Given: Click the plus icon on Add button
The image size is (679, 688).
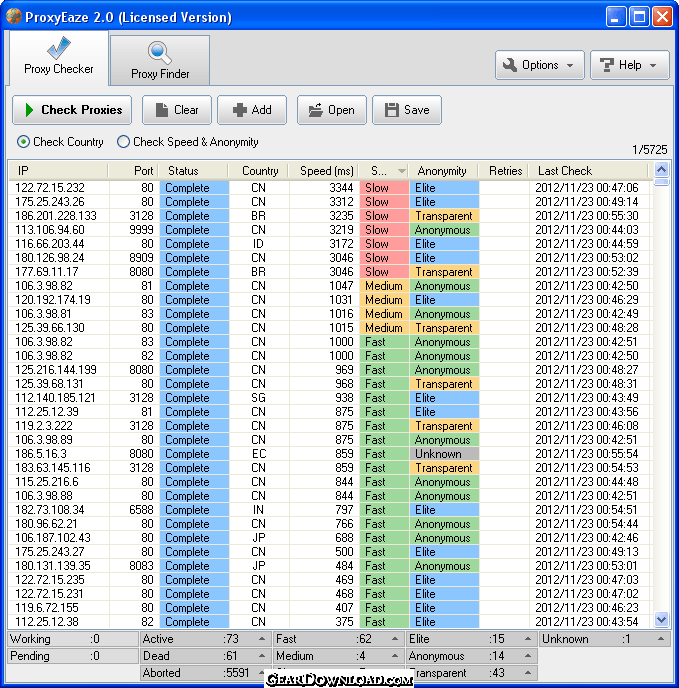Looking at the screenshot, I should [239, 110].
